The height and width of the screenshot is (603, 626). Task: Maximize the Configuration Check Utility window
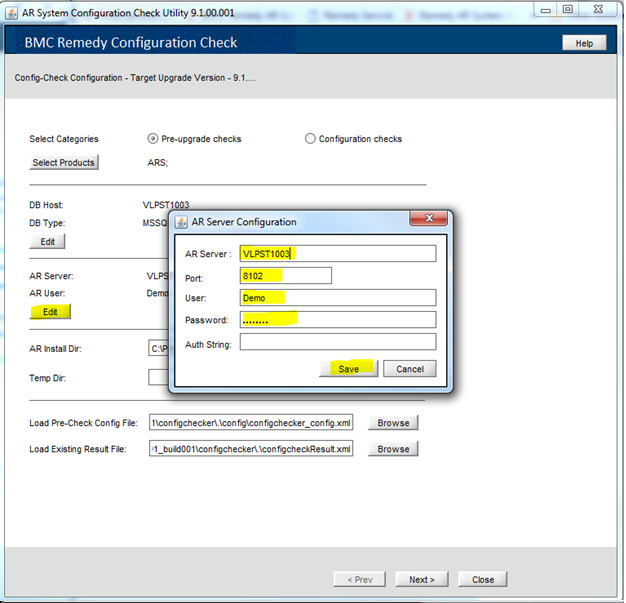click(x=568, y=10)
